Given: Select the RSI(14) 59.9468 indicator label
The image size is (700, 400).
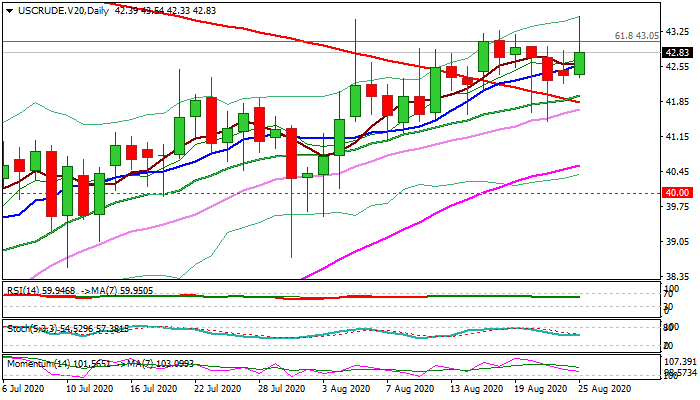Looking at the screenshot, I should [41, 291].
